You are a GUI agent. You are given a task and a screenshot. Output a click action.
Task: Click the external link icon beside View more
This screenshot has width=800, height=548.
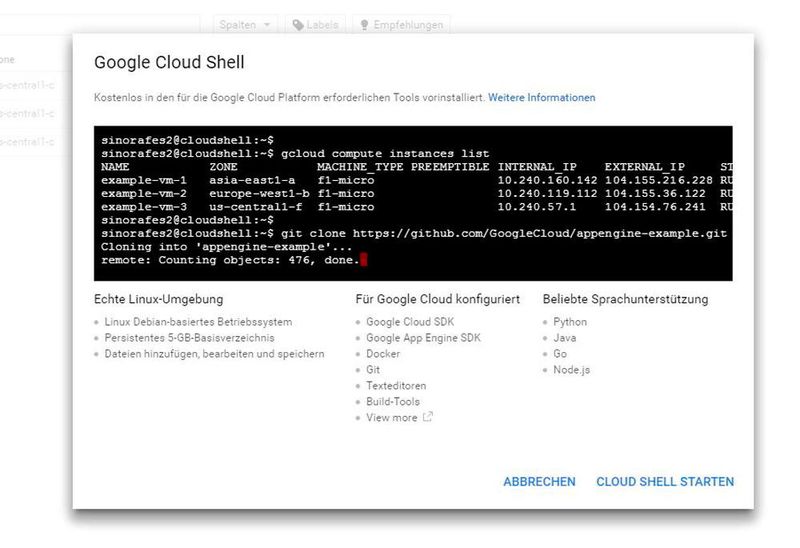click(428, 417)
